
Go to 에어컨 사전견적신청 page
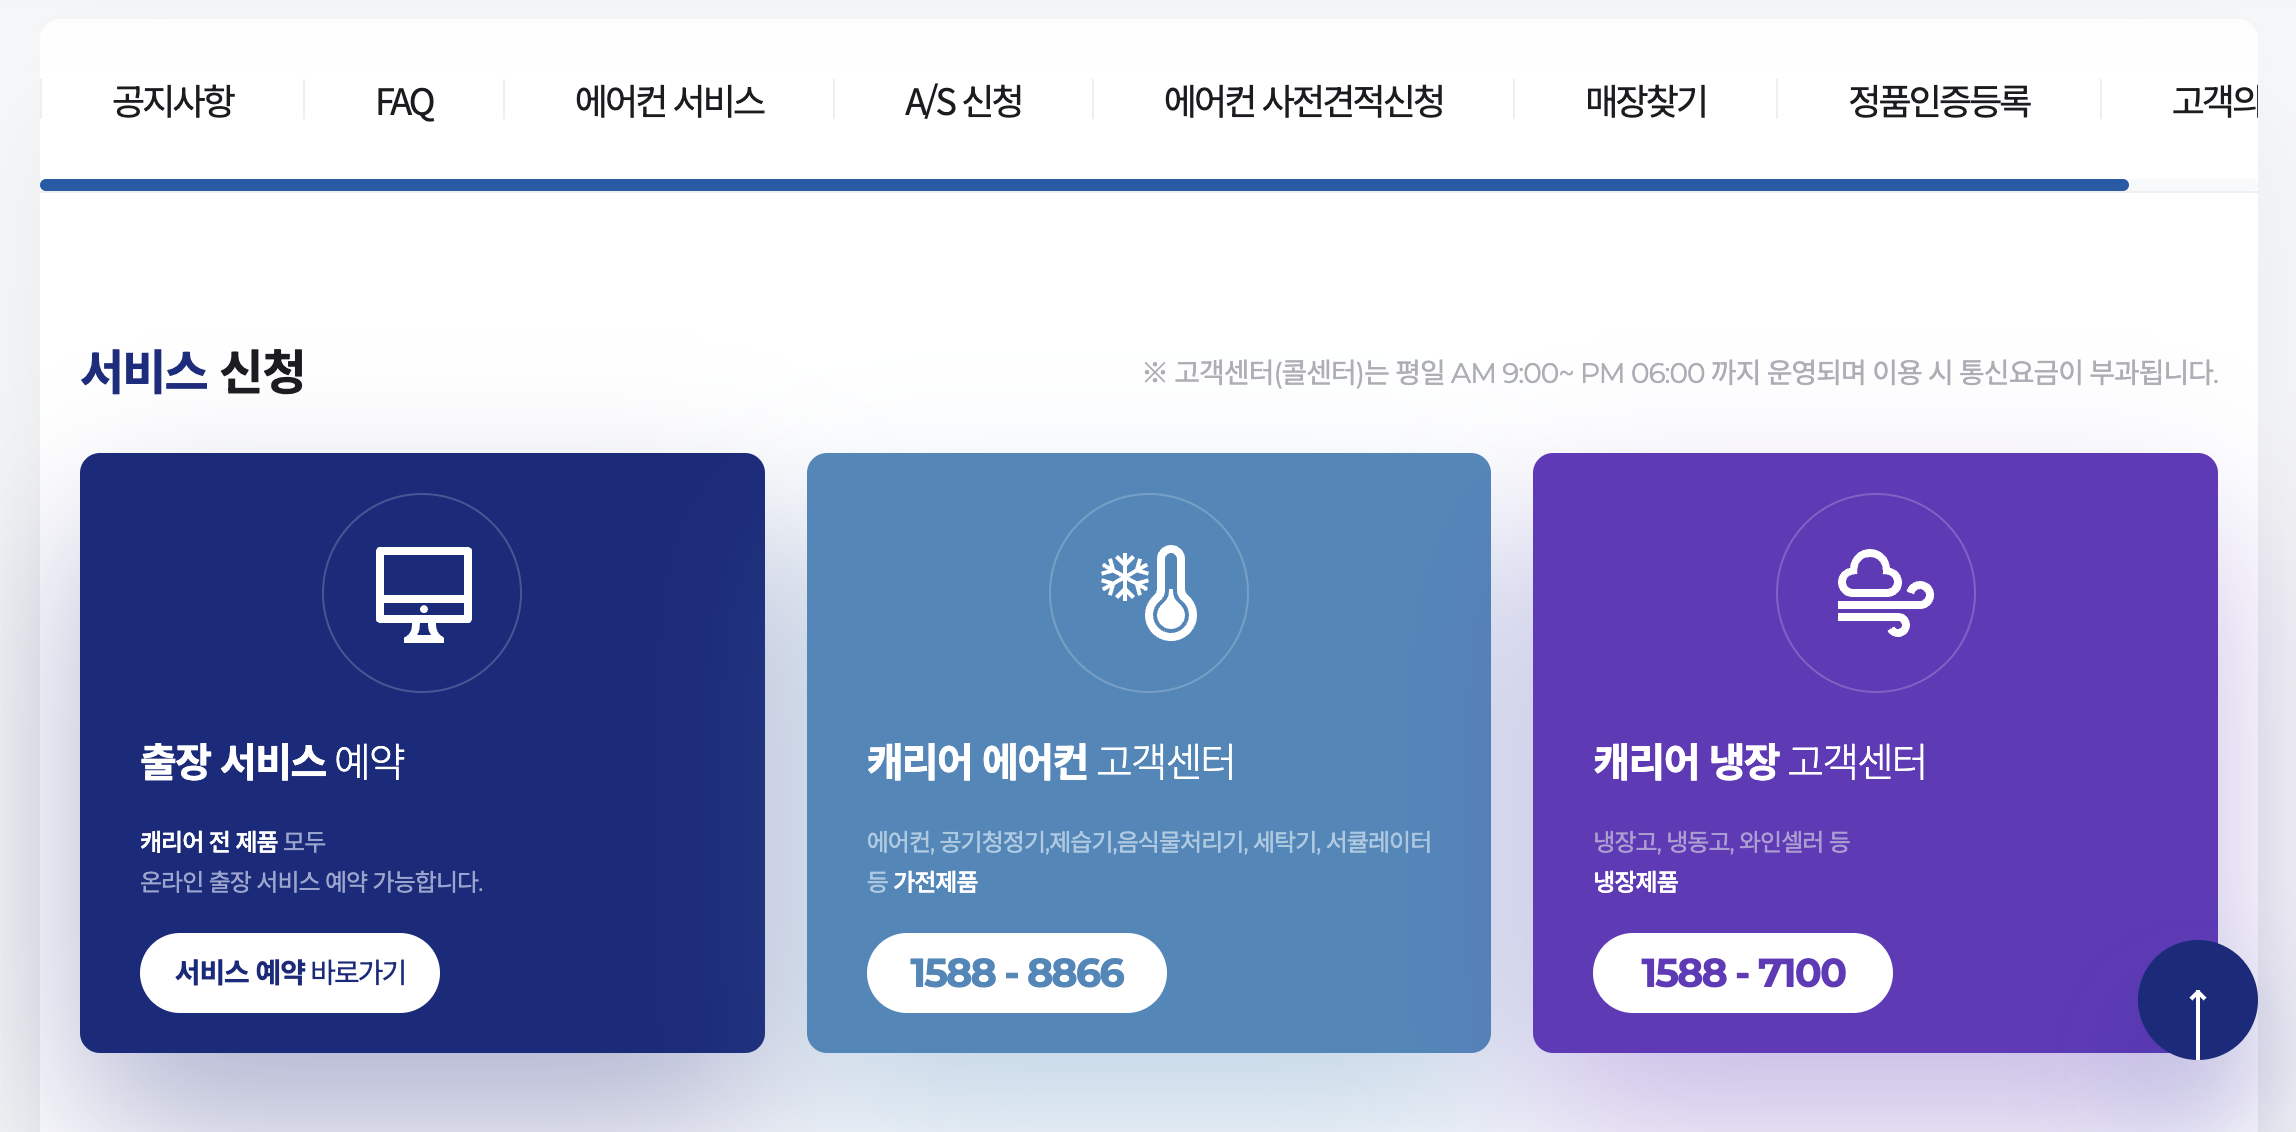click(x=1305, y=101)
